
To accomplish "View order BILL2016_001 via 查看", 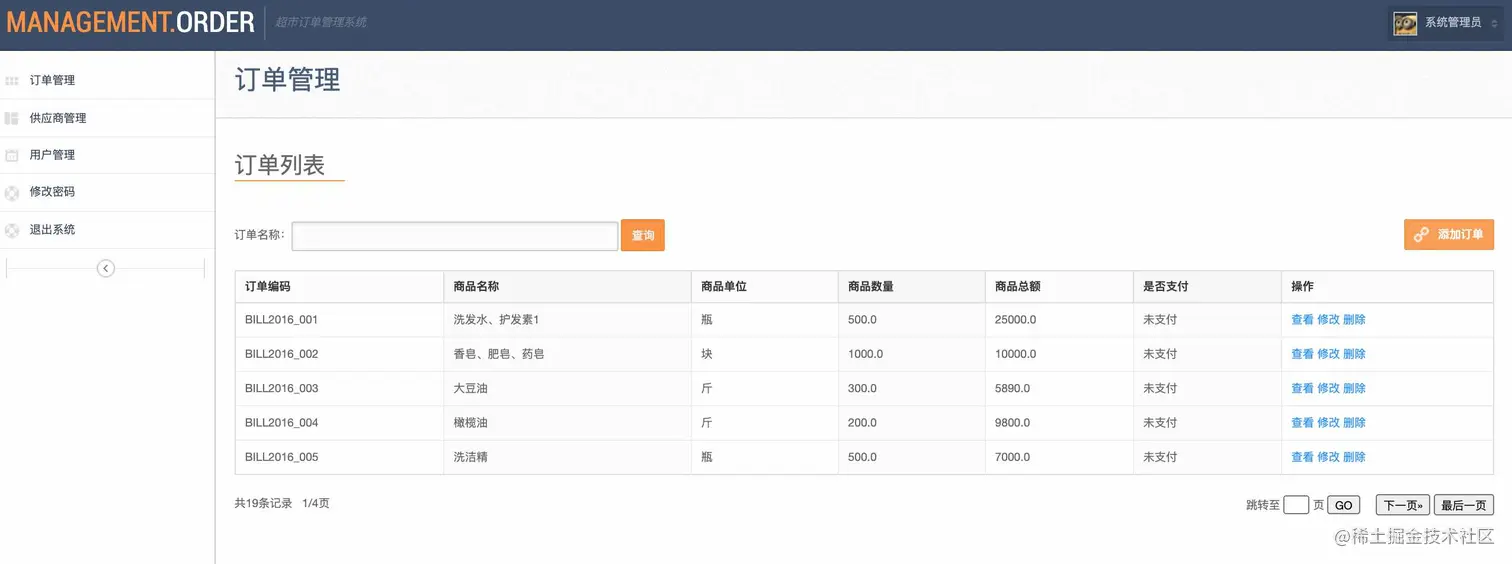I will (1302, 320).
